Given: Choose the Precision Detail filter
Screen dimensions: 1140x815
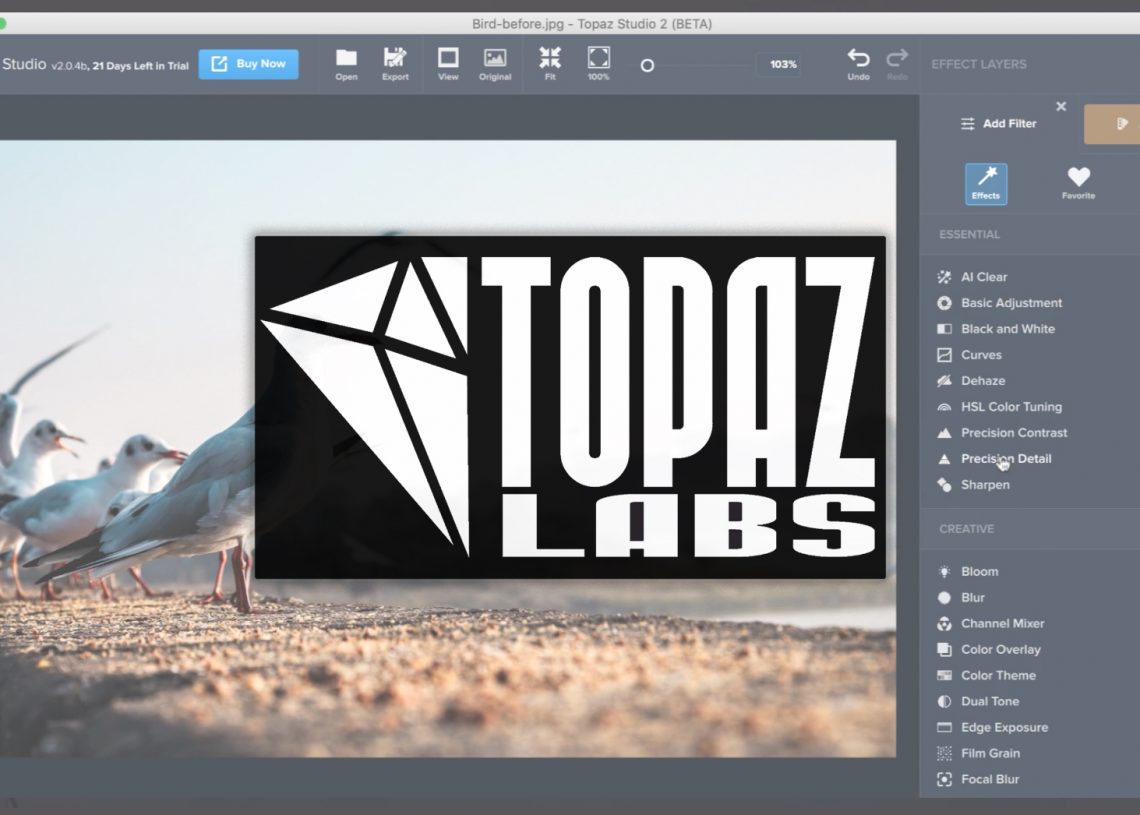Looking at the screenshot, I should tap(1005, 459).
